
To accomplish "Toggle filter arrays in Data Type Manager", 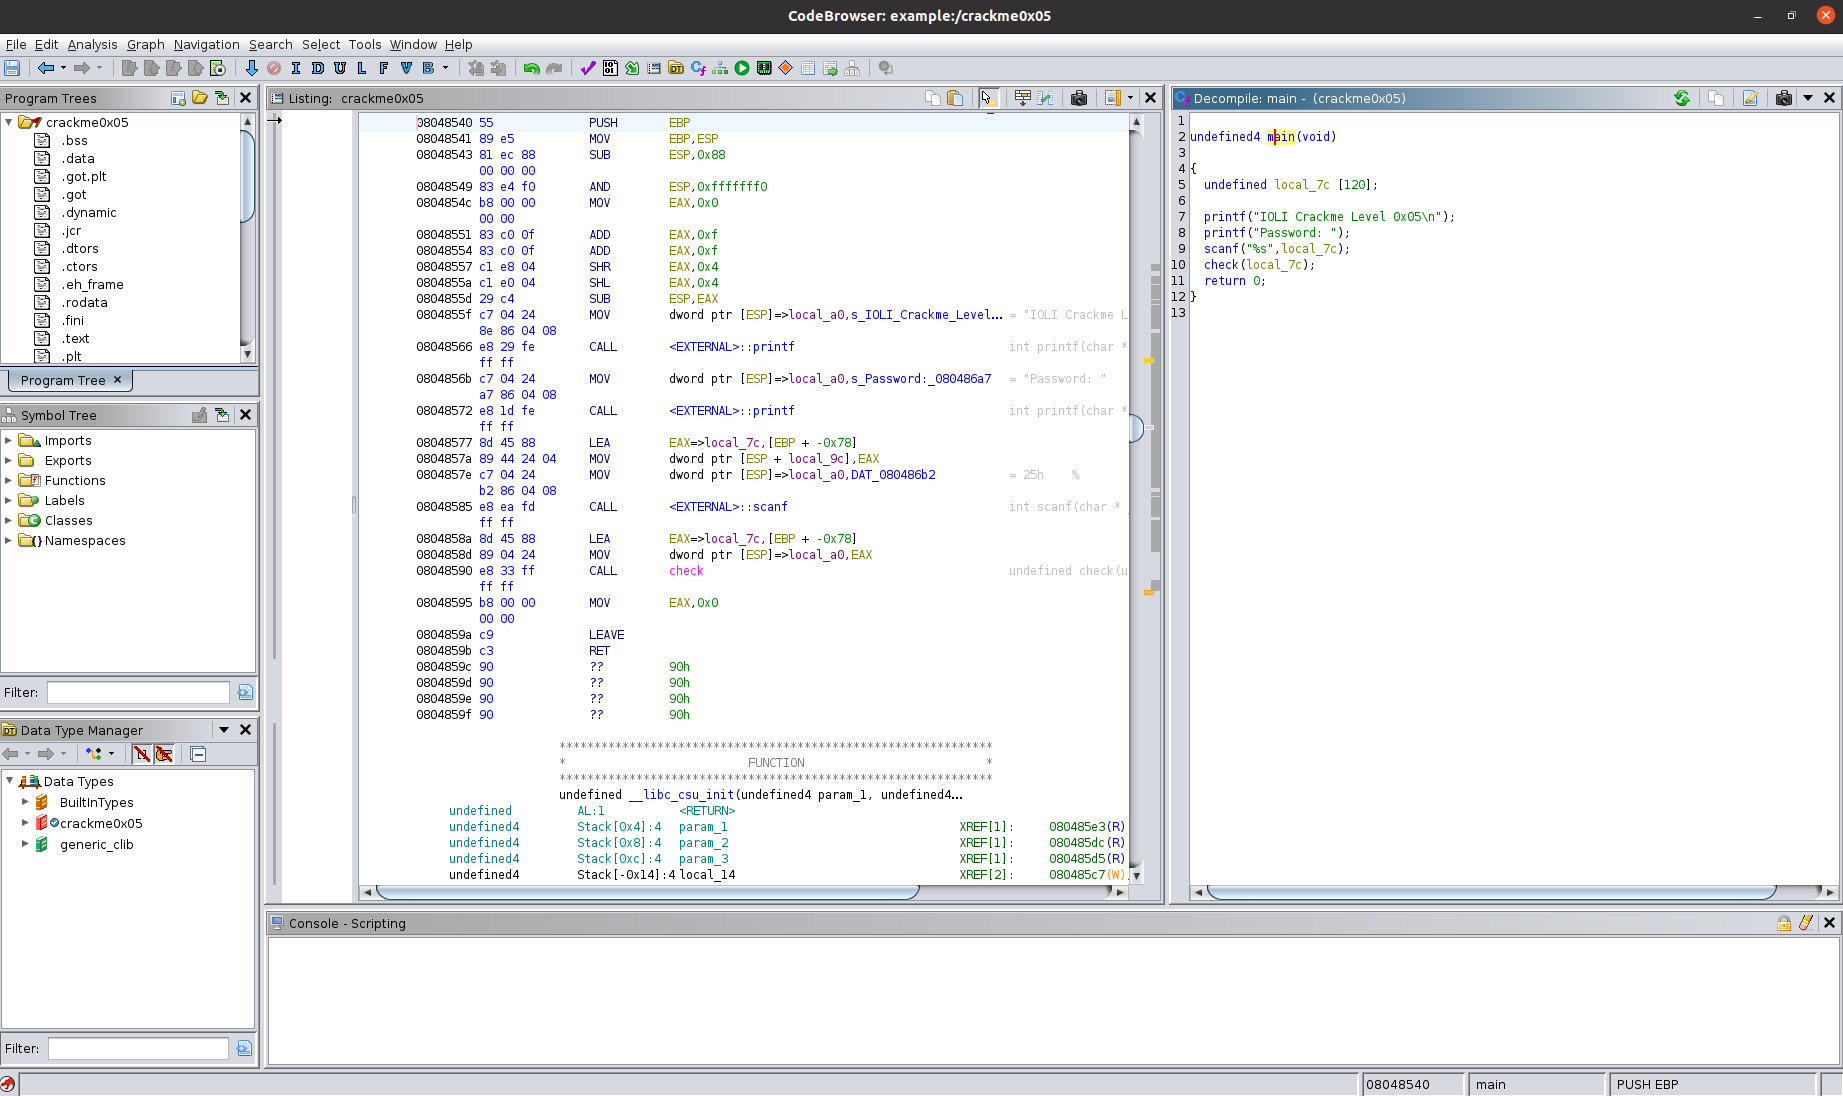I will (142, 754).
